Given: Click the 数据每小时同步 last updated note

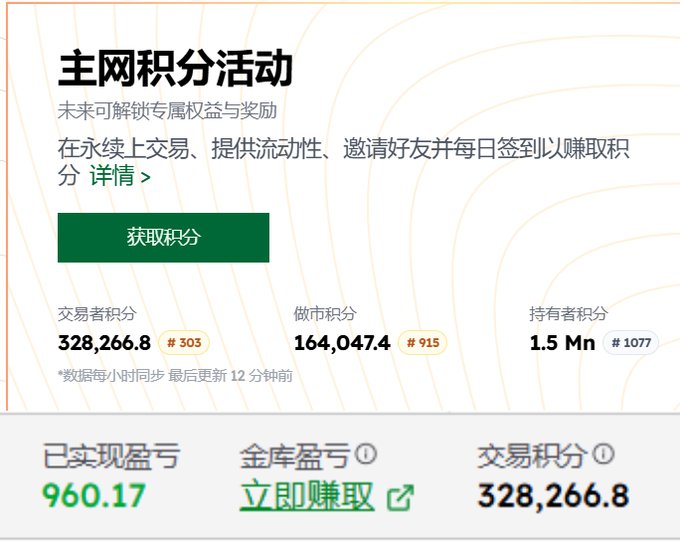Looking at the screenshot, I should pyautogui.click(x=175, y=376).
